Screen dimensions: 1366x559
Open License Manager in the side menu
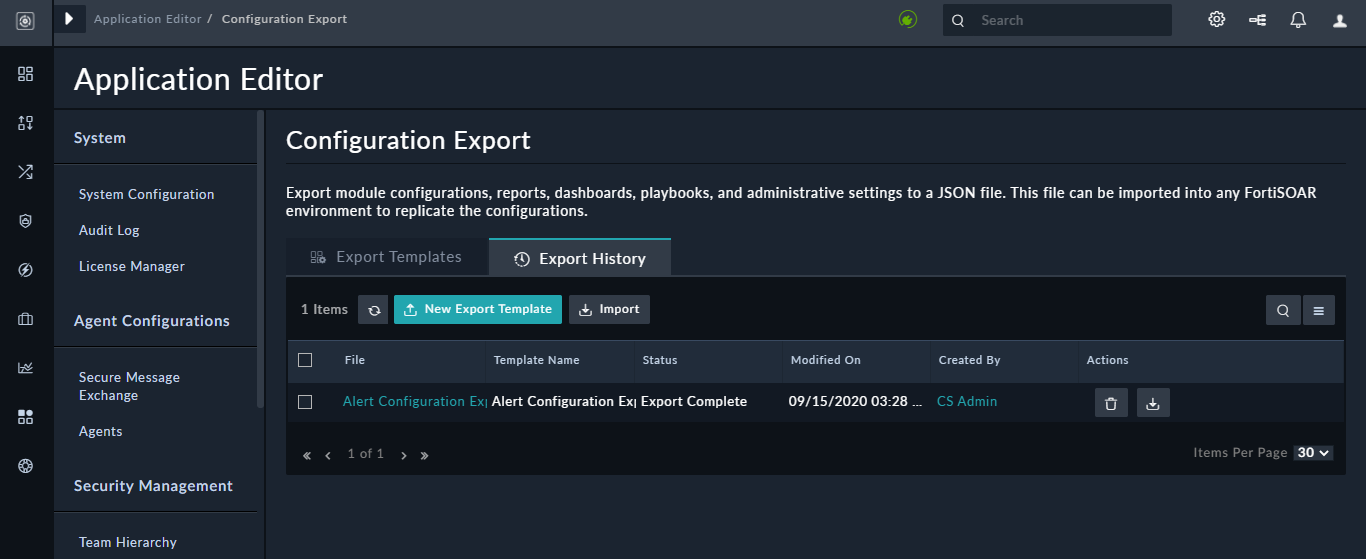132,266
